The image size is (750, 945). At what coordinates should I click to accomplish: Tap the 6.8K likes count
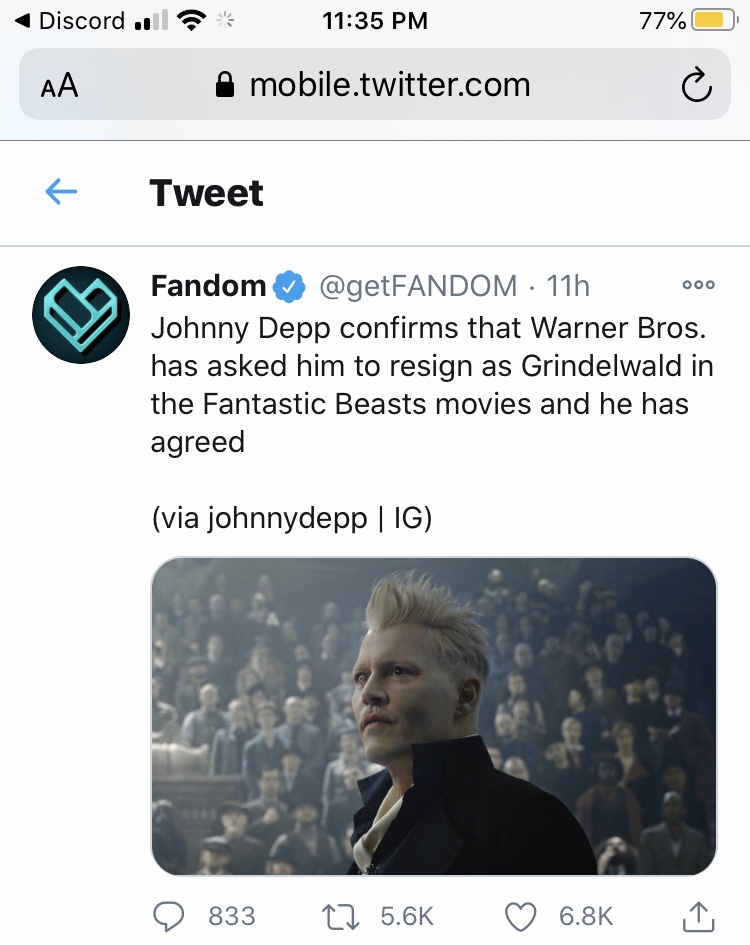pyautogui.click(x=586, y=916)
